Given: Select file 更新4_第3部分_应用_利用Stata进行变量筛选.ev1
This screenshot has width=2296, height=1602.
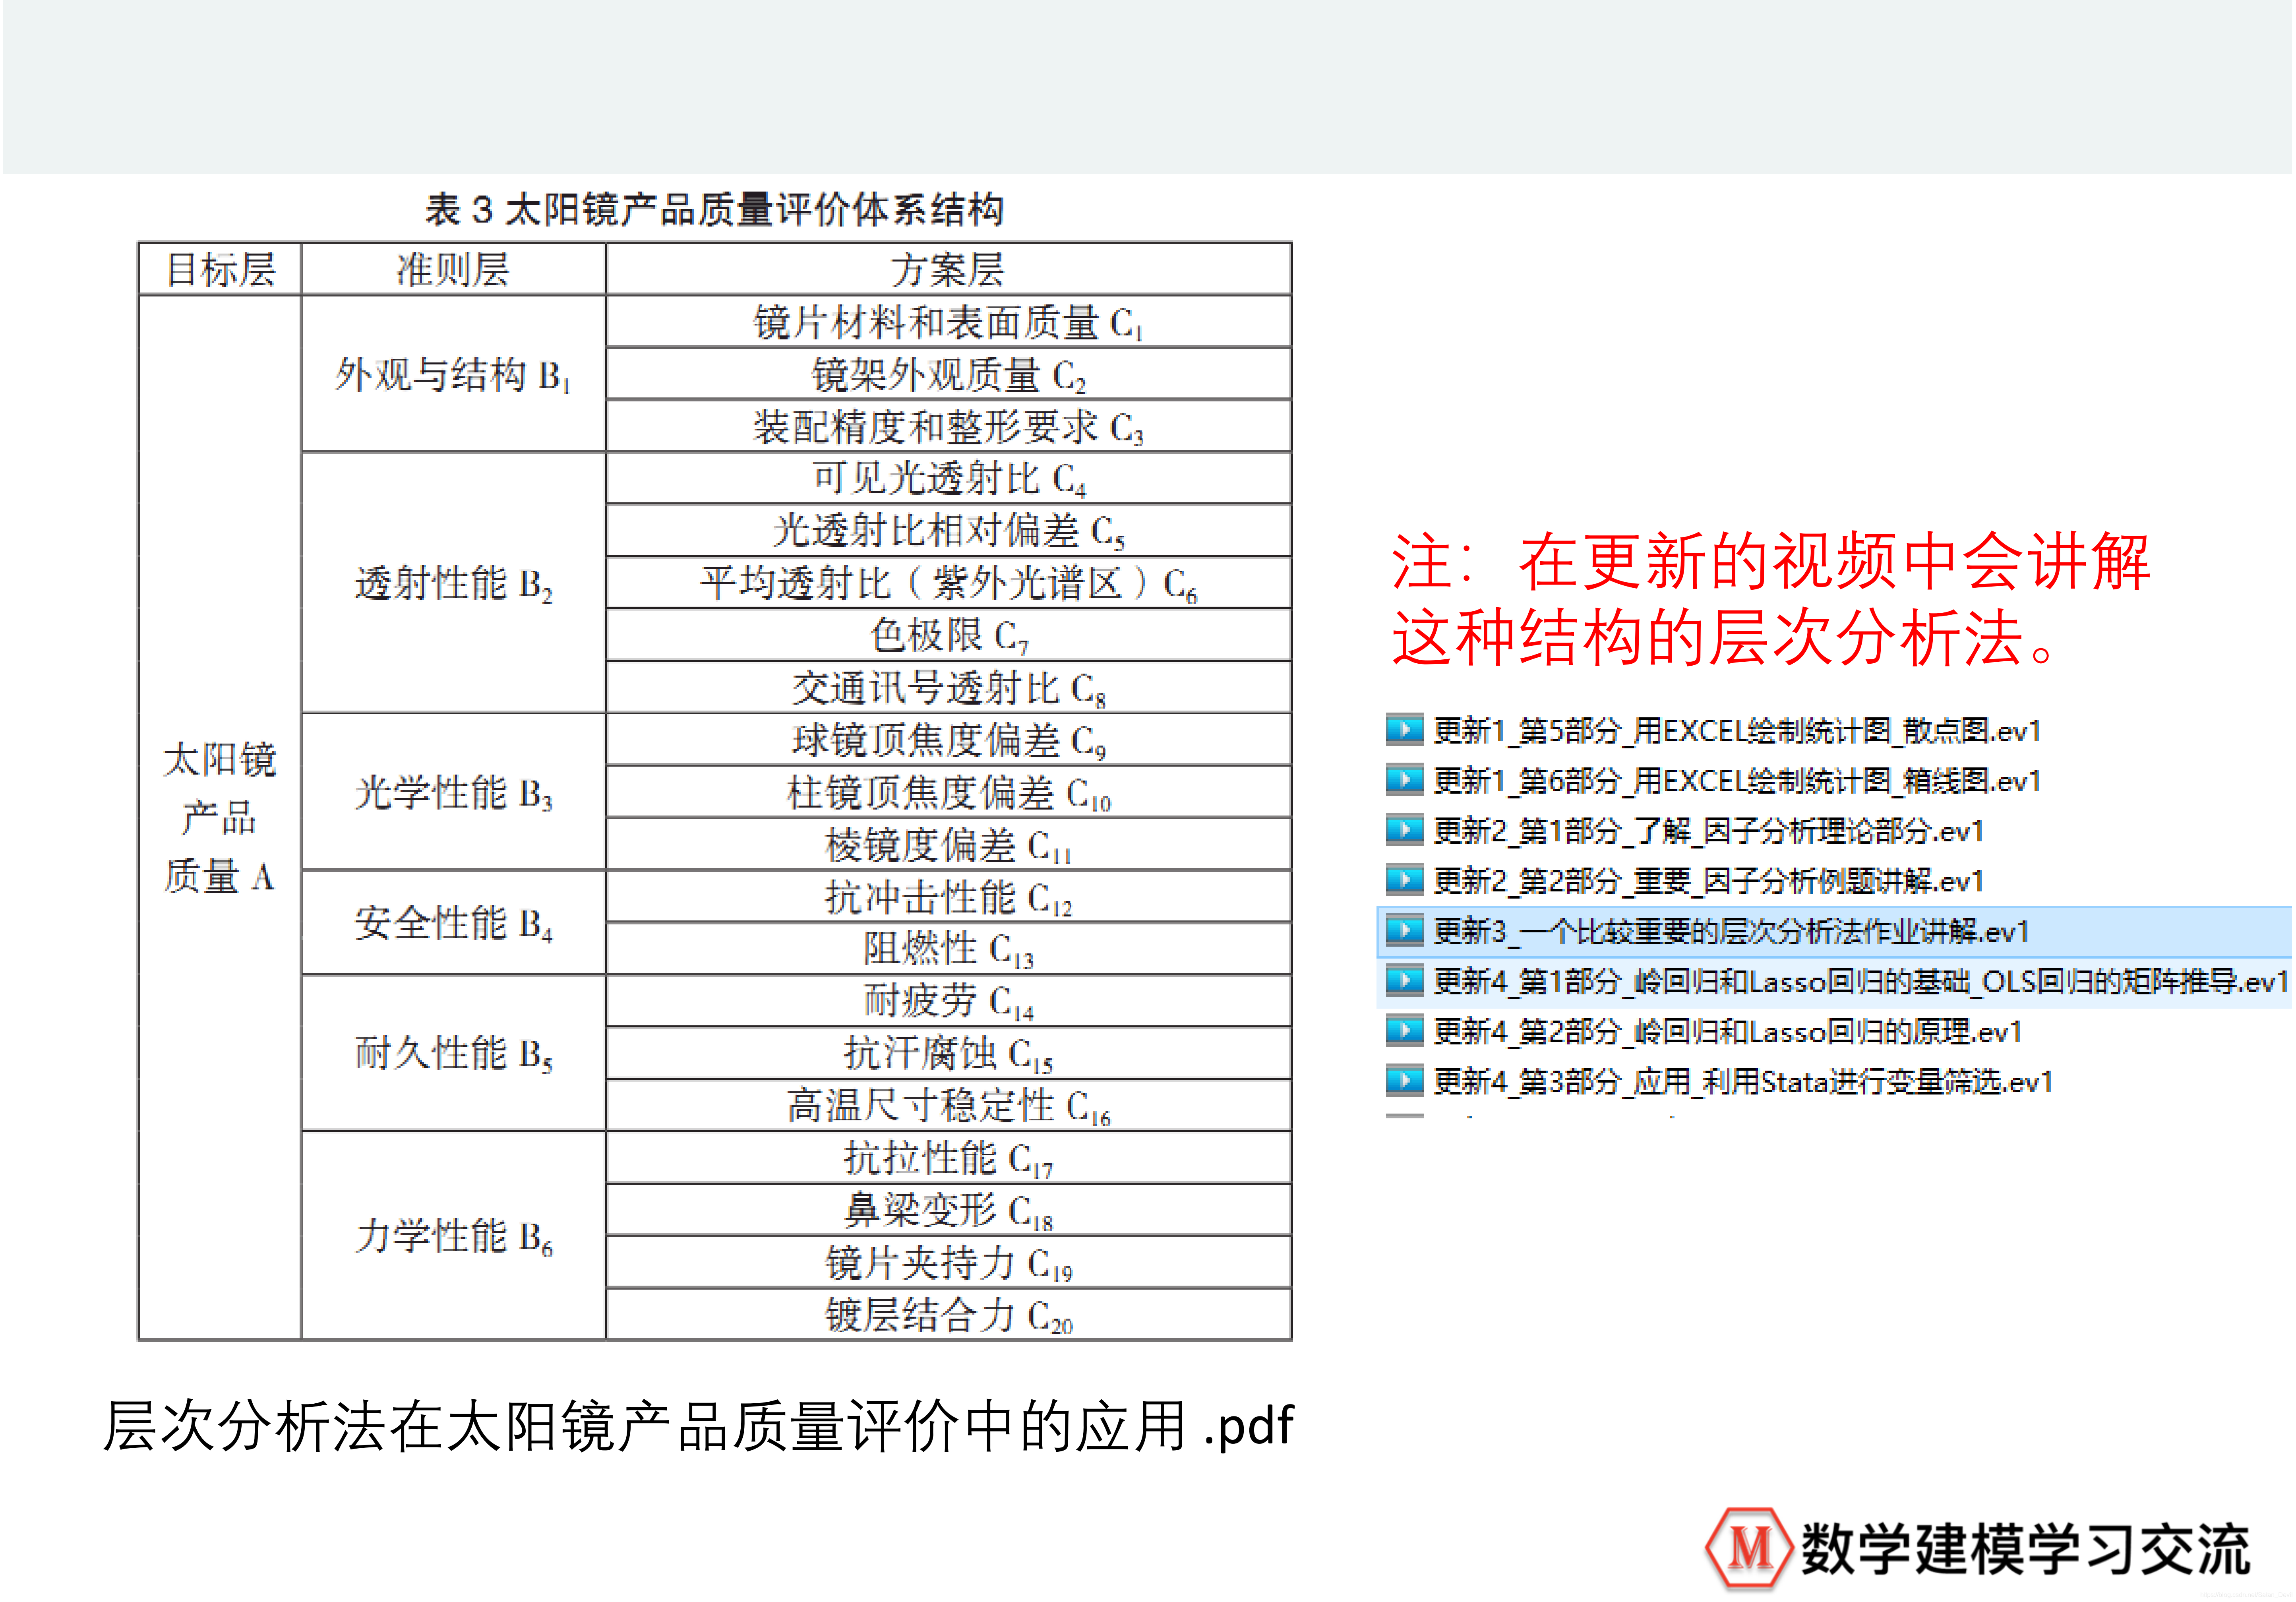Looking at the screenshot, I should click(x=1743, y=1082).
